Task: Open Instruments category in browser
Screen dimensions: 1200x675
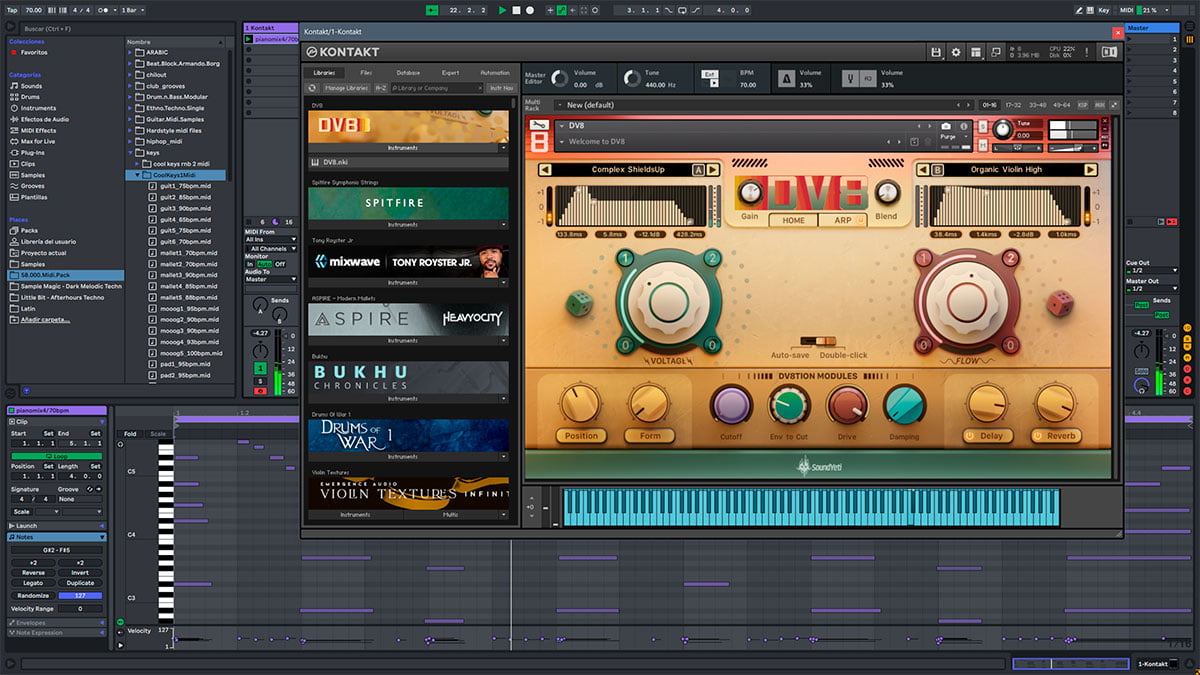Action: point(38,108)
